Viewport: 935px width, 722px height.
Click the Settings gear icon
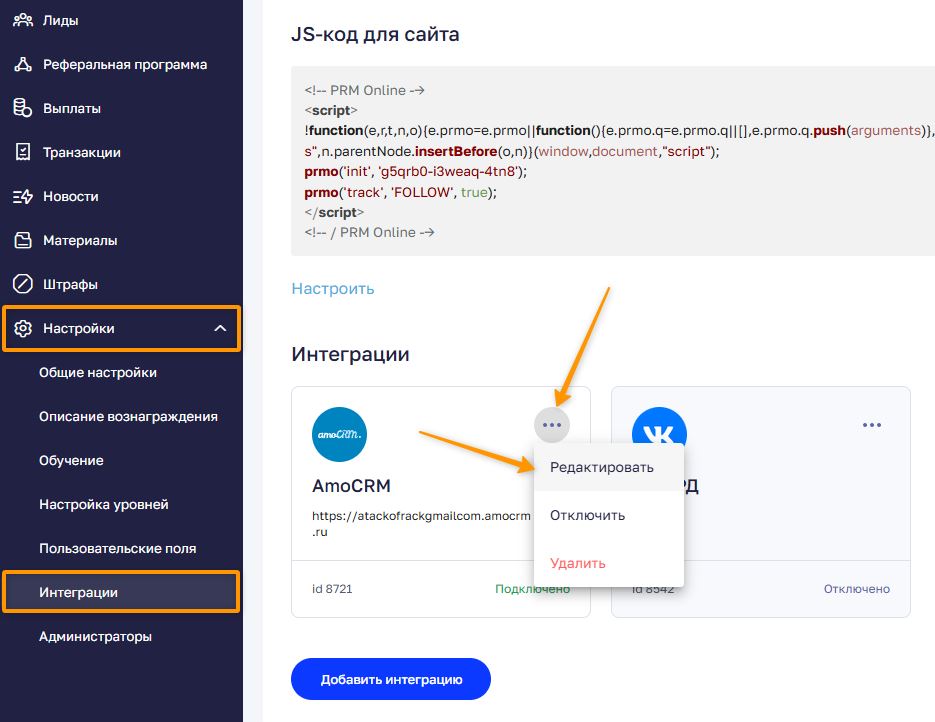(x=23, y=328)
